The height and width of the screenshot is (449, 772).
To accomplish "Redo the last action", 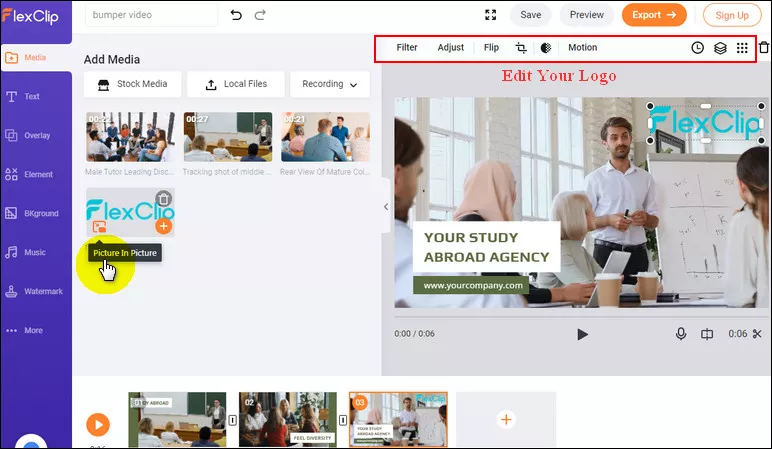I will [x=260, y=15].
